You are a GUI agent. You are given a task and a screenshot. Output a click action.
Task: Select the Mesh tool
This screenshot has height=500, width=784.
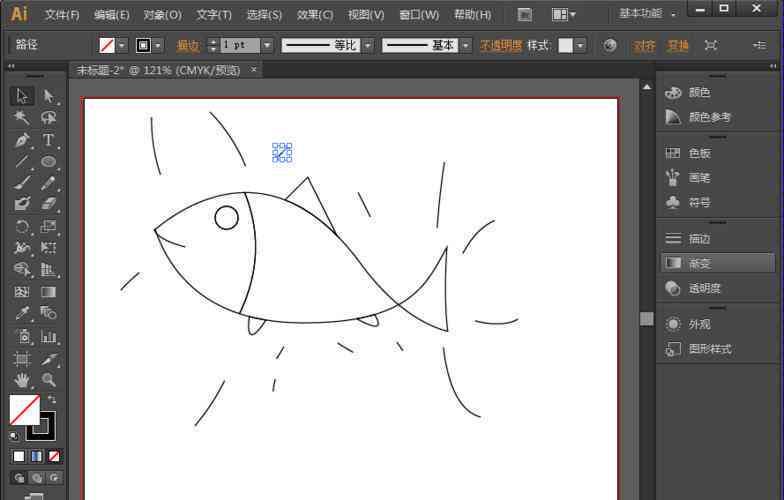point(22,292)
